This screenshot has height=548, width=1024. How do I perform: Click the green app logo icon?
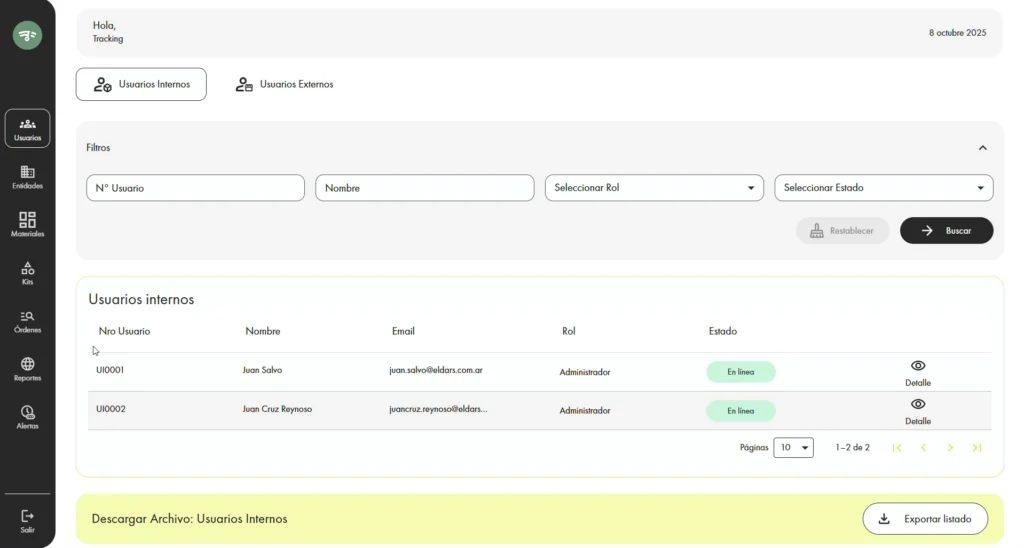point(27,35)
